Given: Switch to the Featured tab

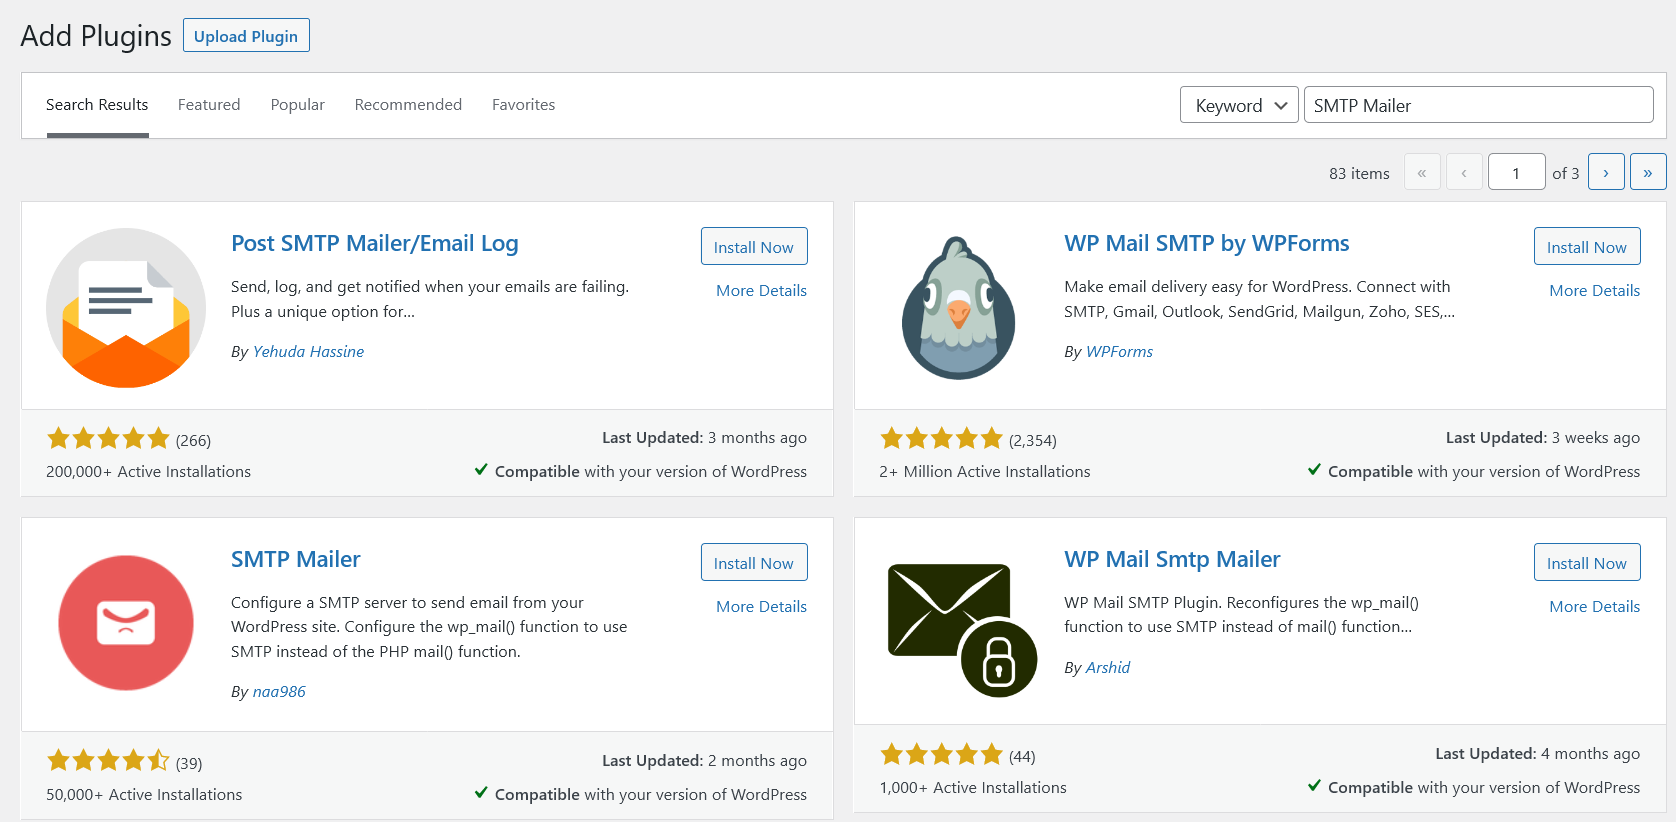Looking at the screenshot, I should tap(209, 105).
